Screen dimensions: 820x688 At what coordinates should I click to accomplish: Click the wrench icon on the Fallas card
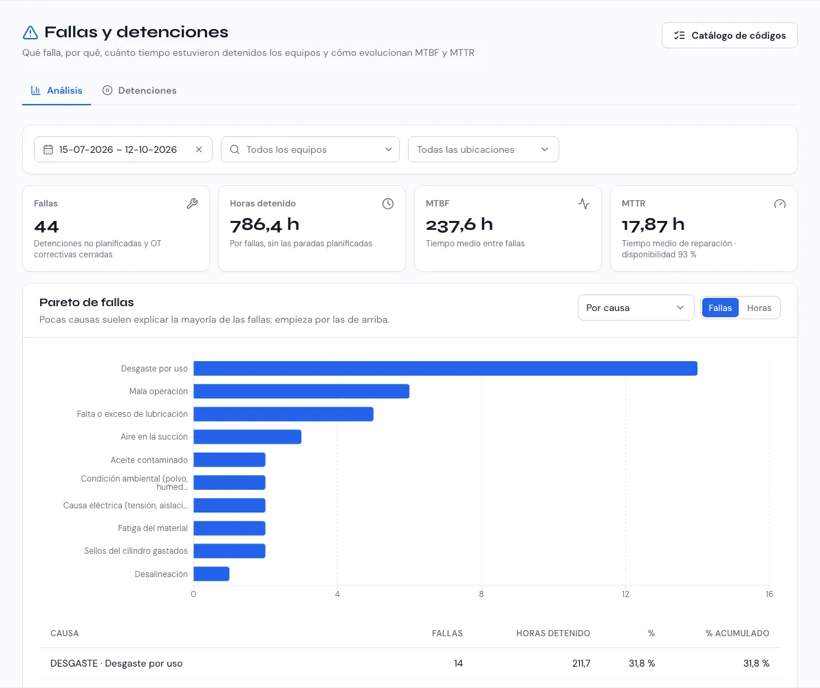click(x=192, y=204)
